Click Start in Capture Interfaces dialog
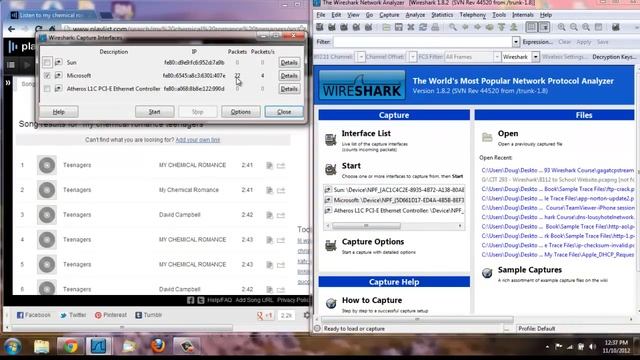The width and height of the screenshot is (640, 360). coord(155,112)
